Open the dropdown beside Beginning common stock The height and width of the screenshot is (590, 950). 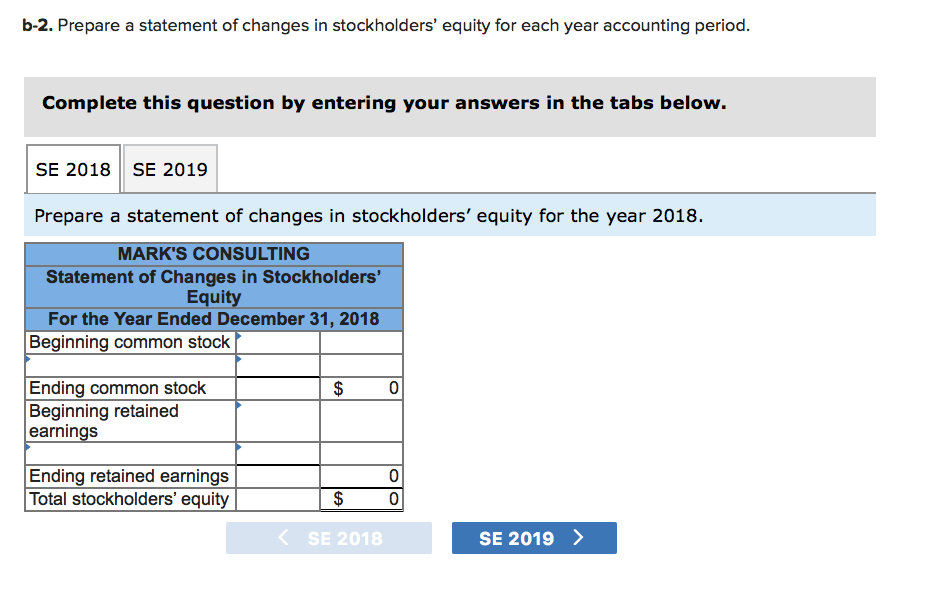point(239,335)
